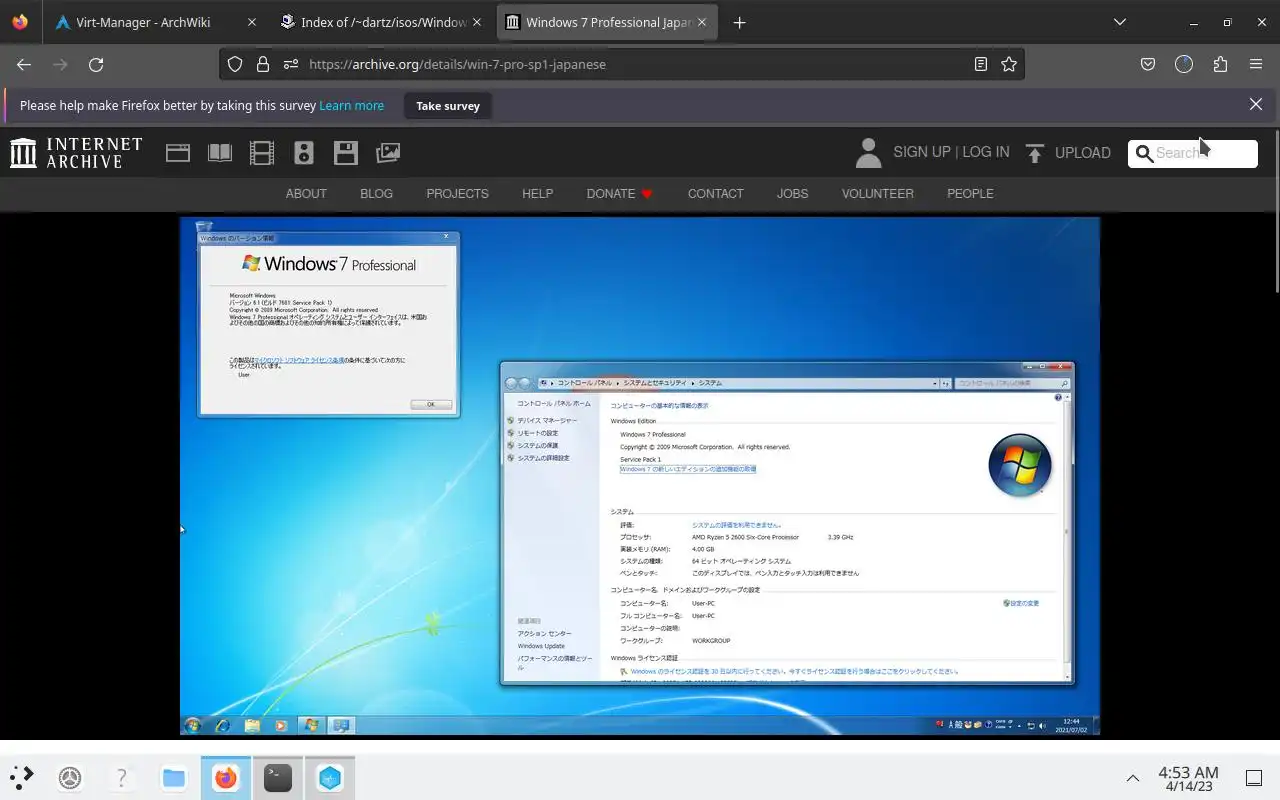
Task: Open the JOBS menu item
Action: click(x=792, y=193)
